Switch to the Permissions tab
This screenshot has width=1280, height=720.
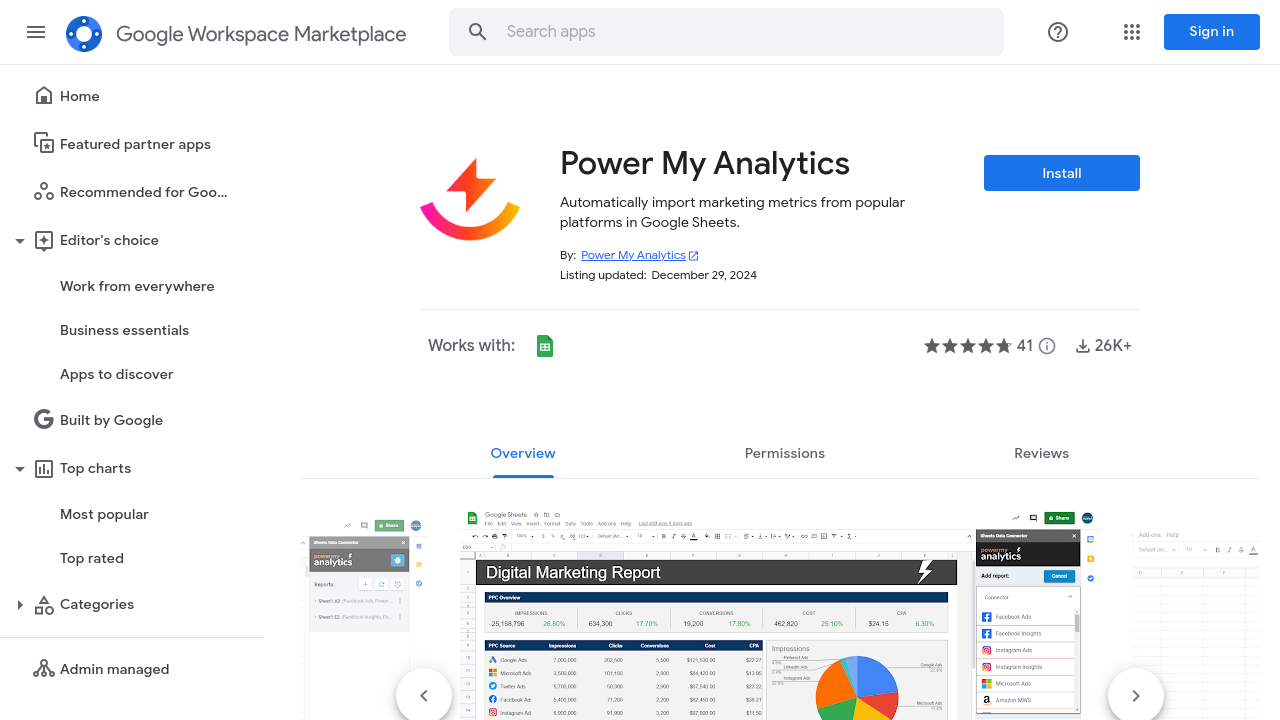click(784, 453)
